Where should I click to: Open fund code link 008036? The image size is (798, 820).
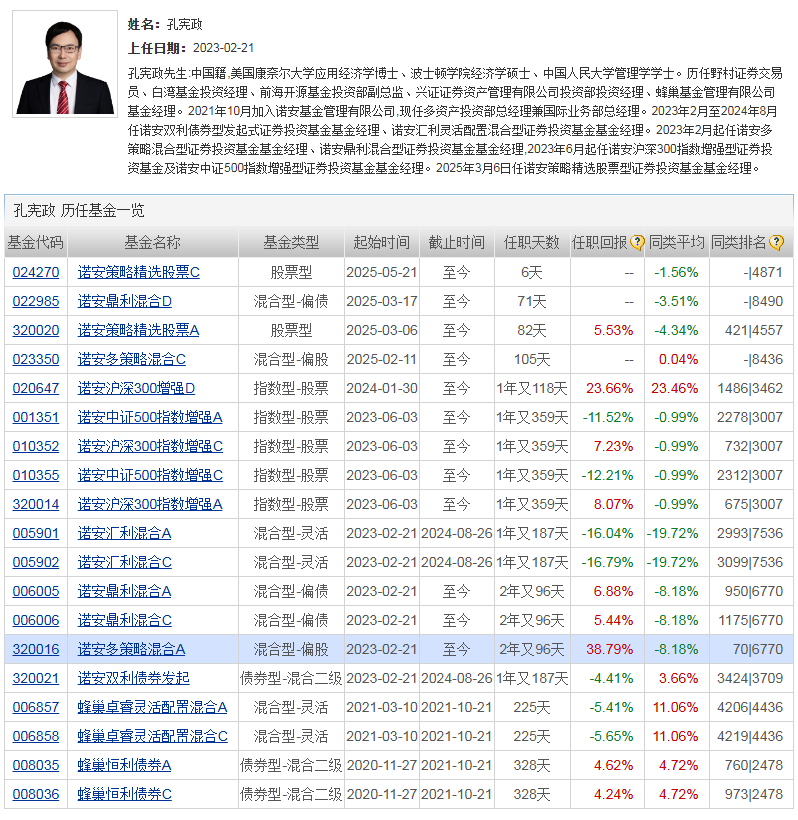pyautogui.click(x=36, y=794)
